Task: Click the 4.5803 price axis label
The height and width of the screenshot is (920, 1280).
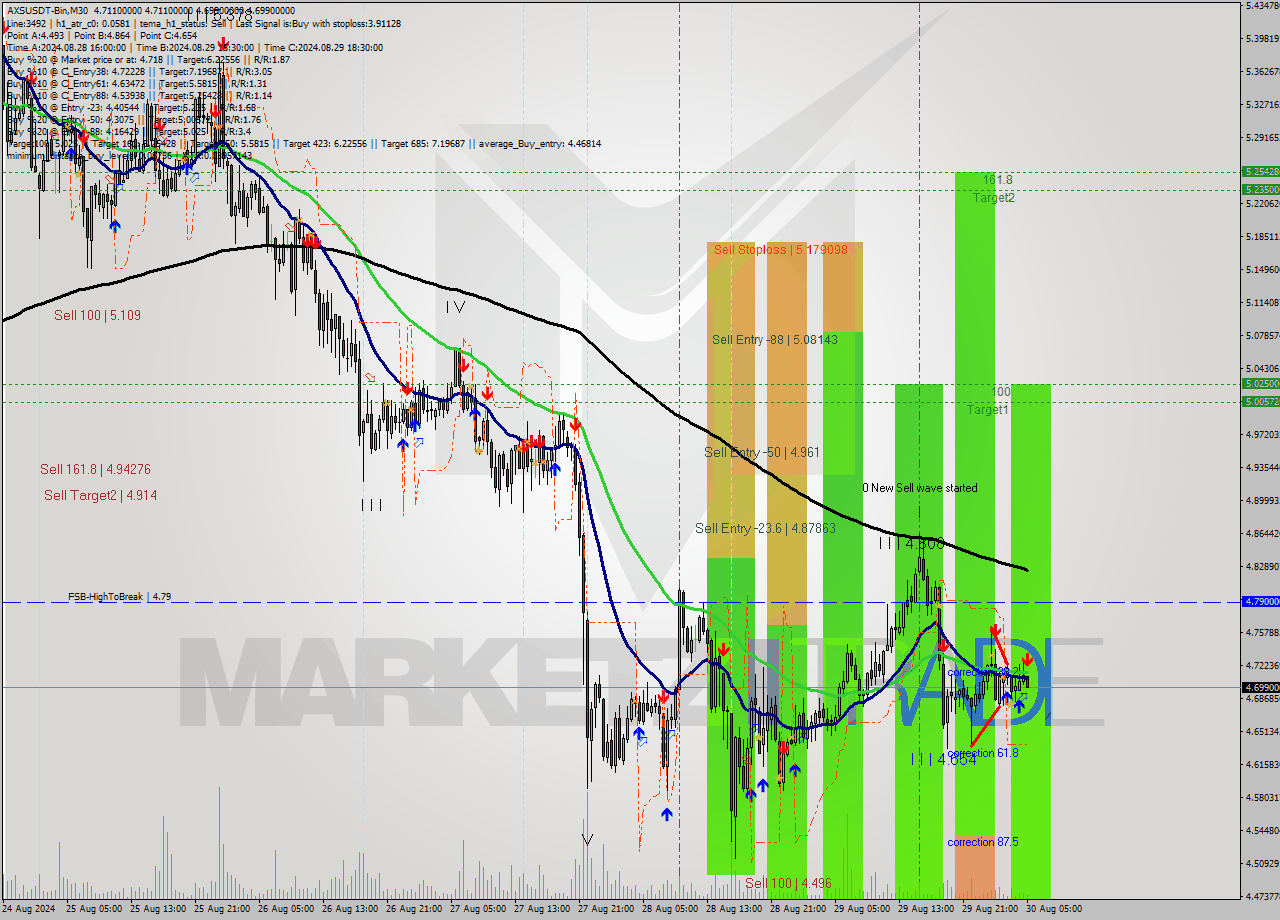Action: click(x=1262, y=798)
